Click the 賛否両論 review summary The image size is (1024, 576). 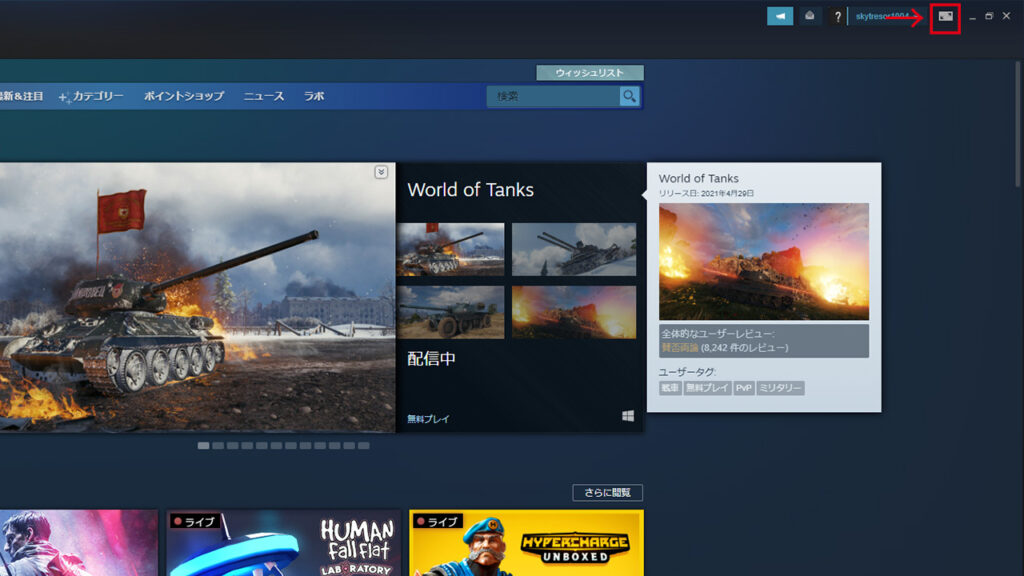(680, 347)
